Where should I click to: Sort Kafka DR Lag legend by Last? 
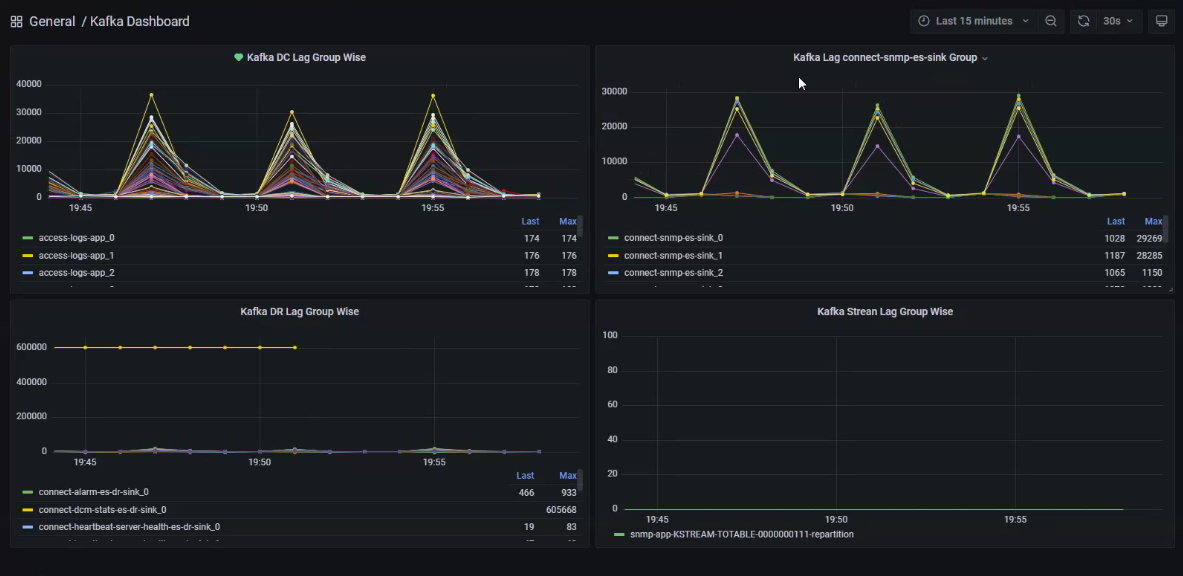525,476
